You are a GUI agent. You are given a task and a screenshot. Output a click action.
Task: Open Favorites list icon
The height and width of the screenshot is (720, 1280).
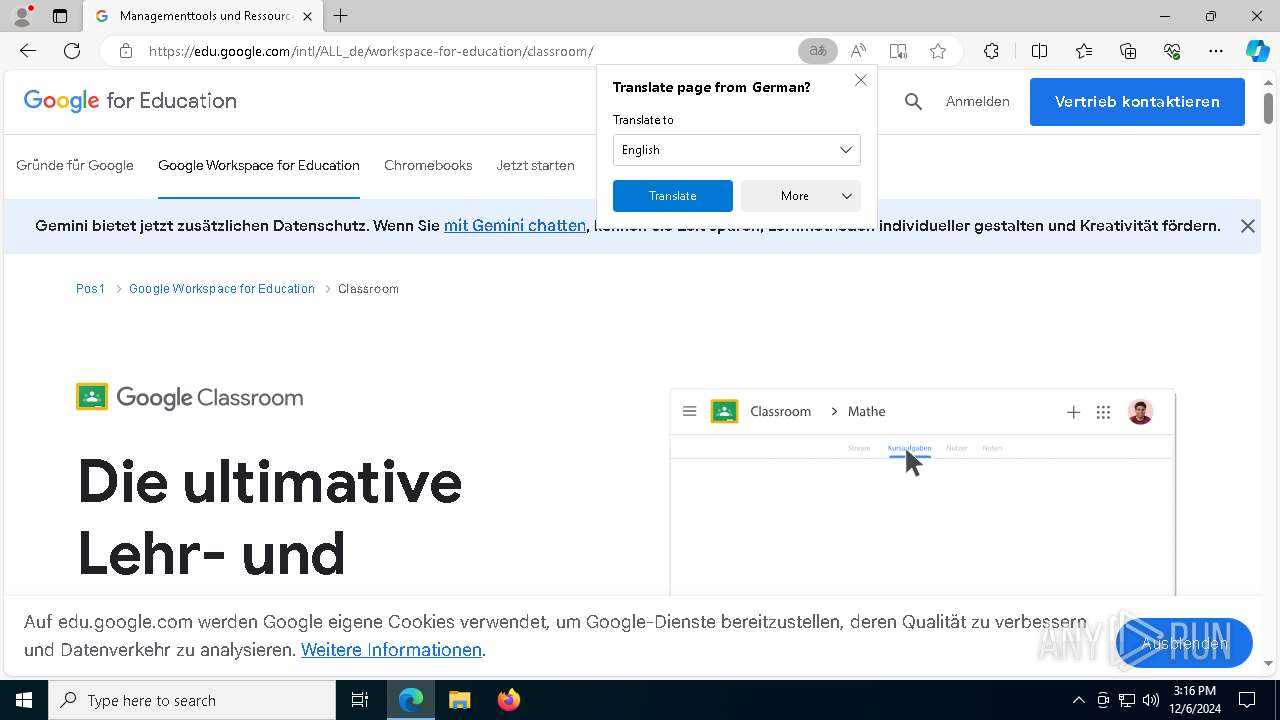(1084, 51)
